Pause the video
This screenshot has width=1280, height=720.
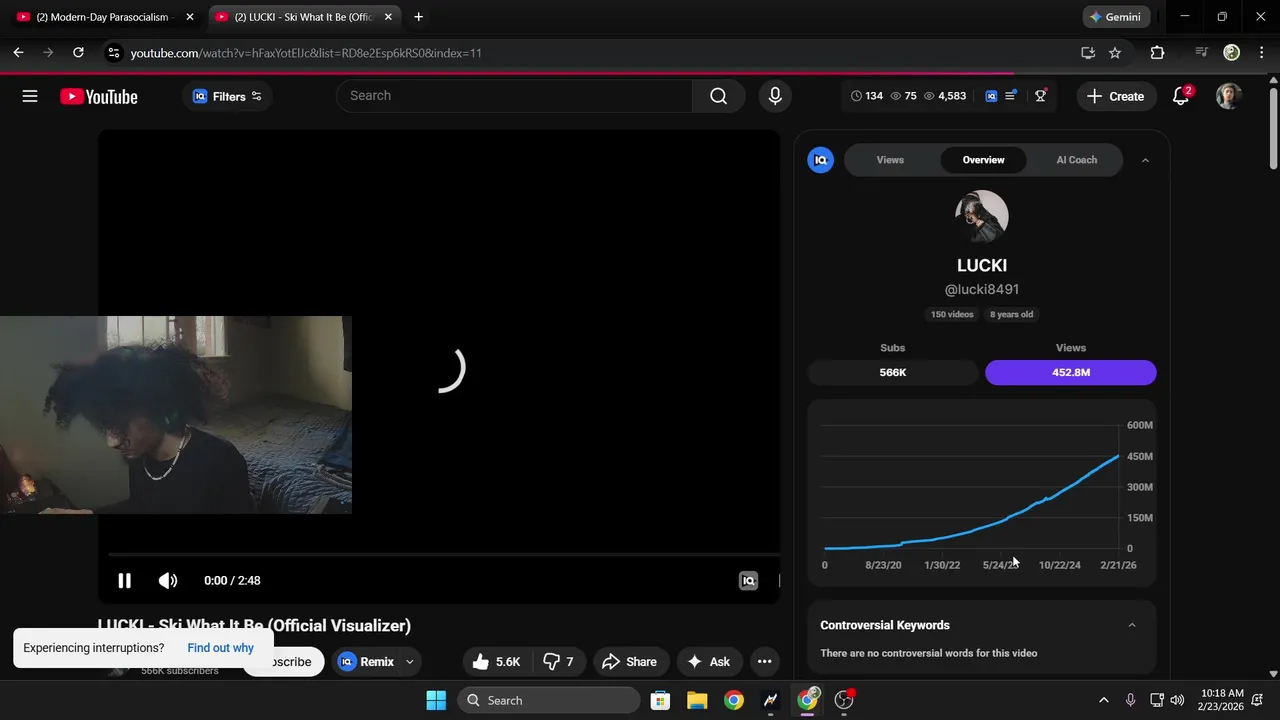[124, 580]
